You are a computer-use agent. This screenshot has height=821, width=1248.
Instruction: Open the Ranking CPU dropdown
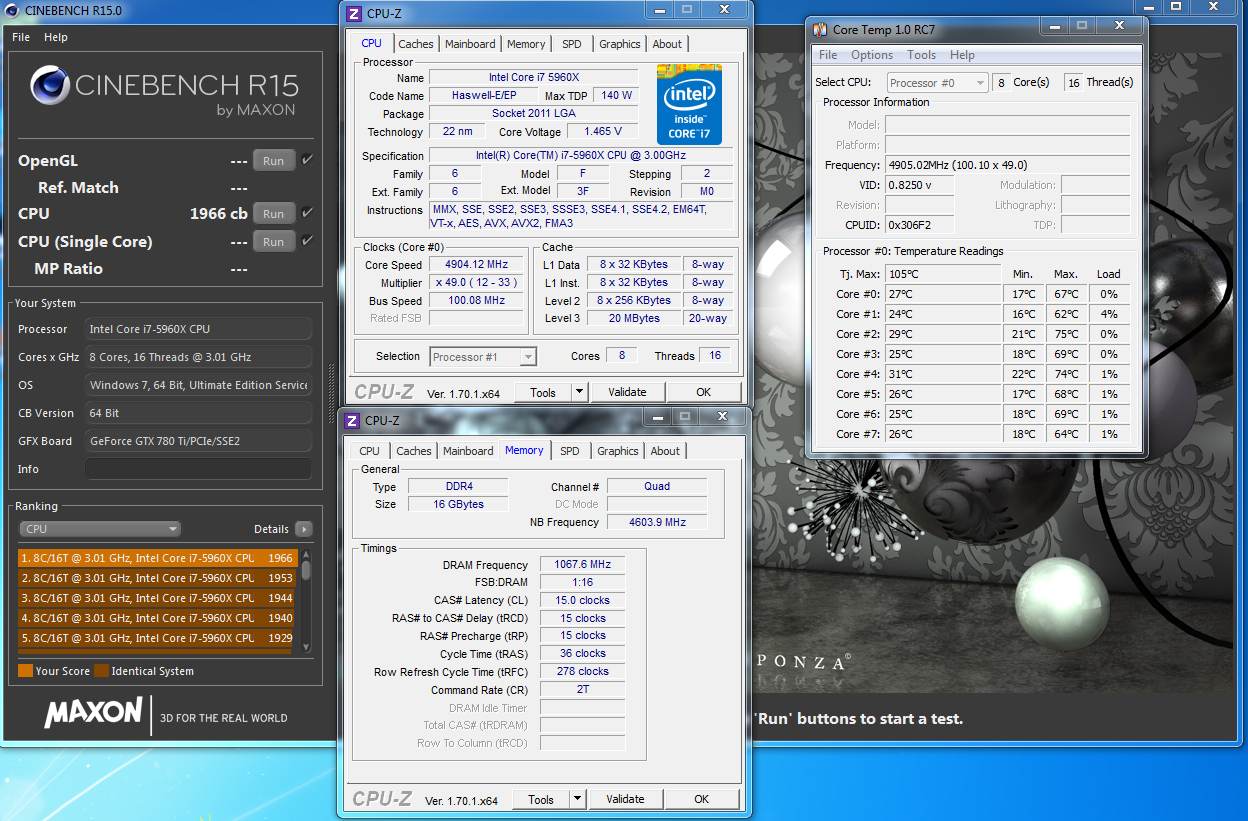[100, 529]
